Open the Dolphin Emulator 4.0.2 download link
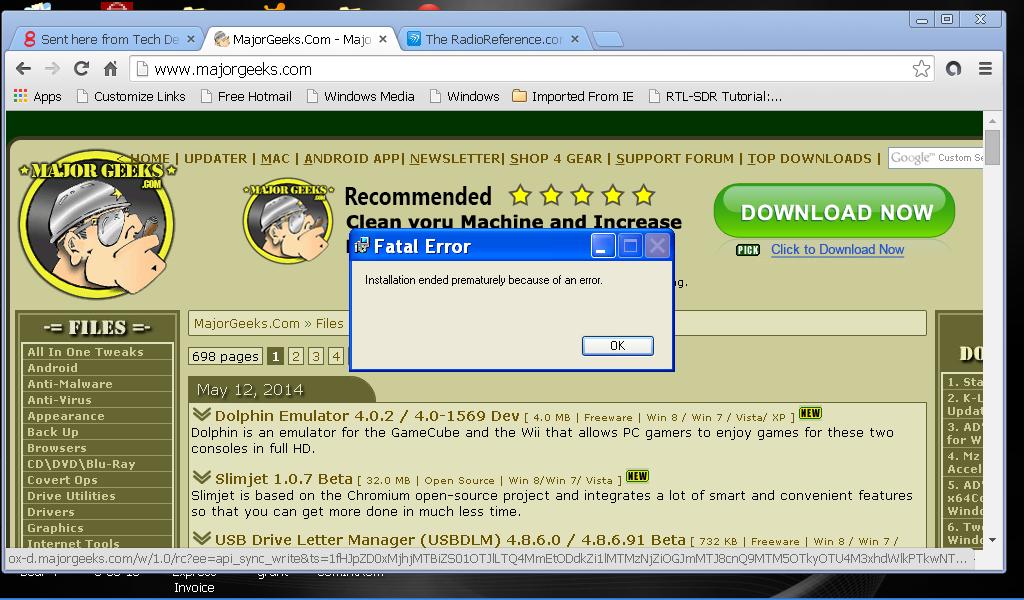 click(367, 416)
